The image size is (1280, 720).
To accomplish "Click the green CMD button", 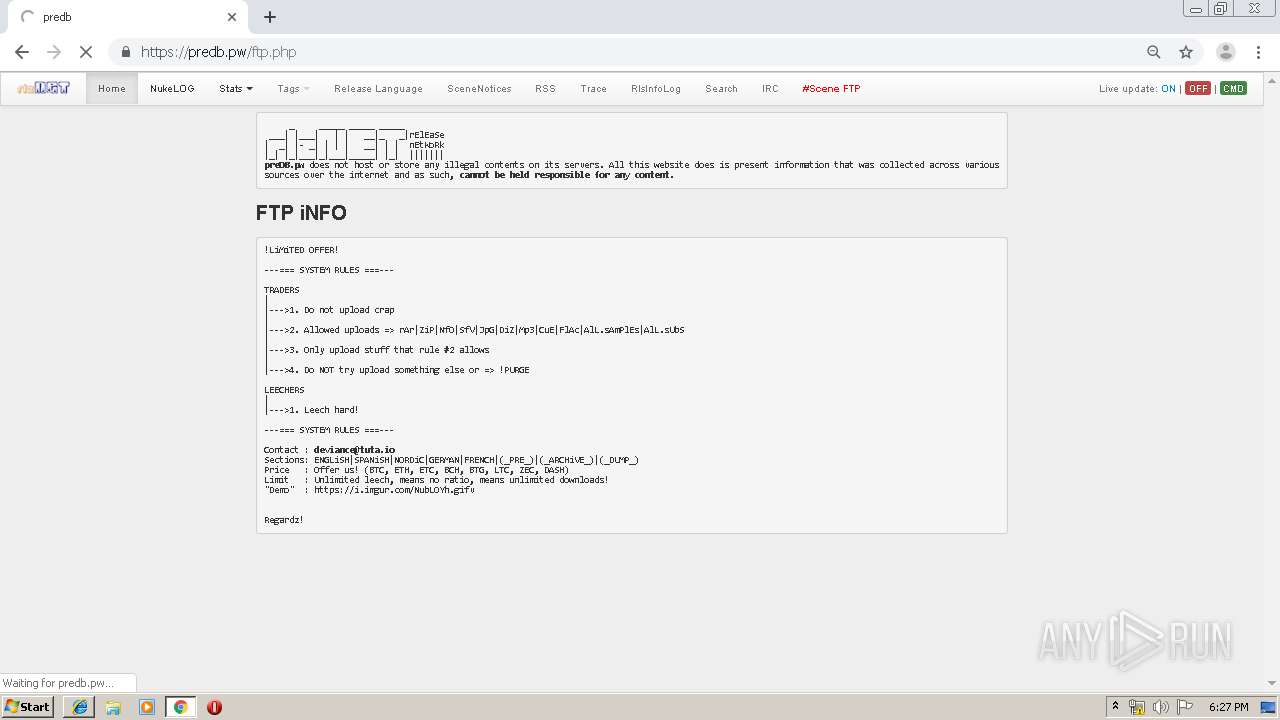I will click(x=1233, y=88).
